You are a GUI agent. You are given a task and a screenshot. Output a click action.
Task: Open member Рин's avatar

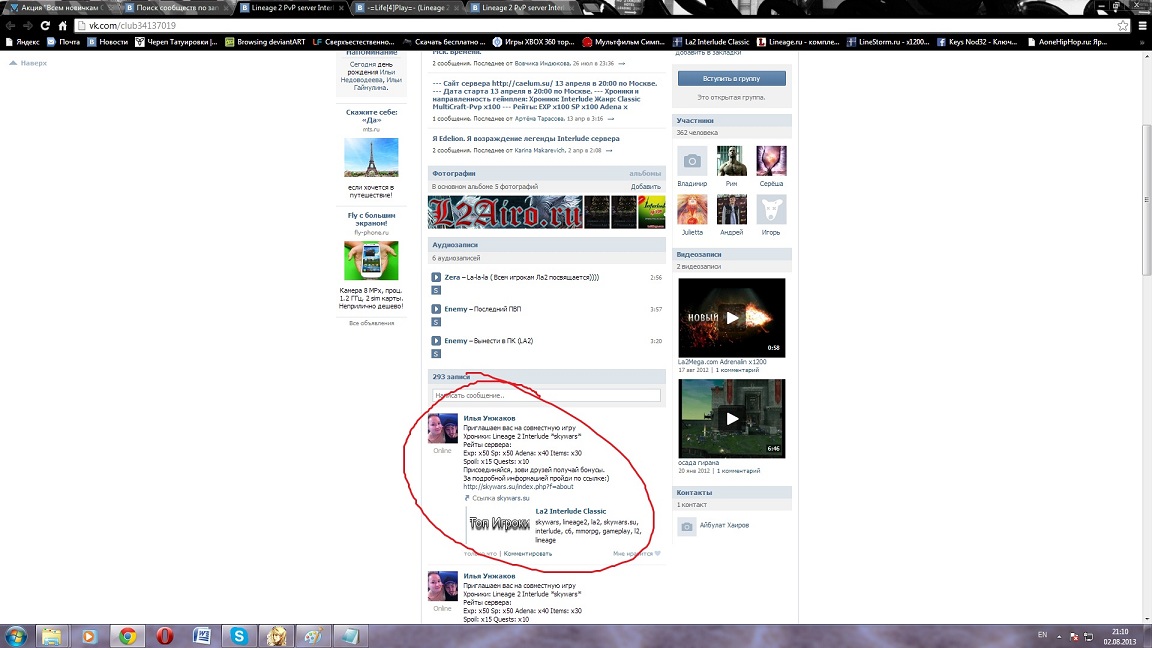(731, 161)
